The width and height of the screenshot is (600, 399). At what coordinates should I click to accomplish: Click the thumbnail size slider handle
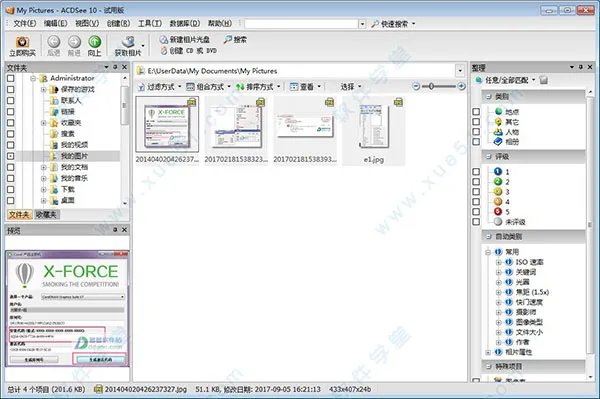[431, 86]
